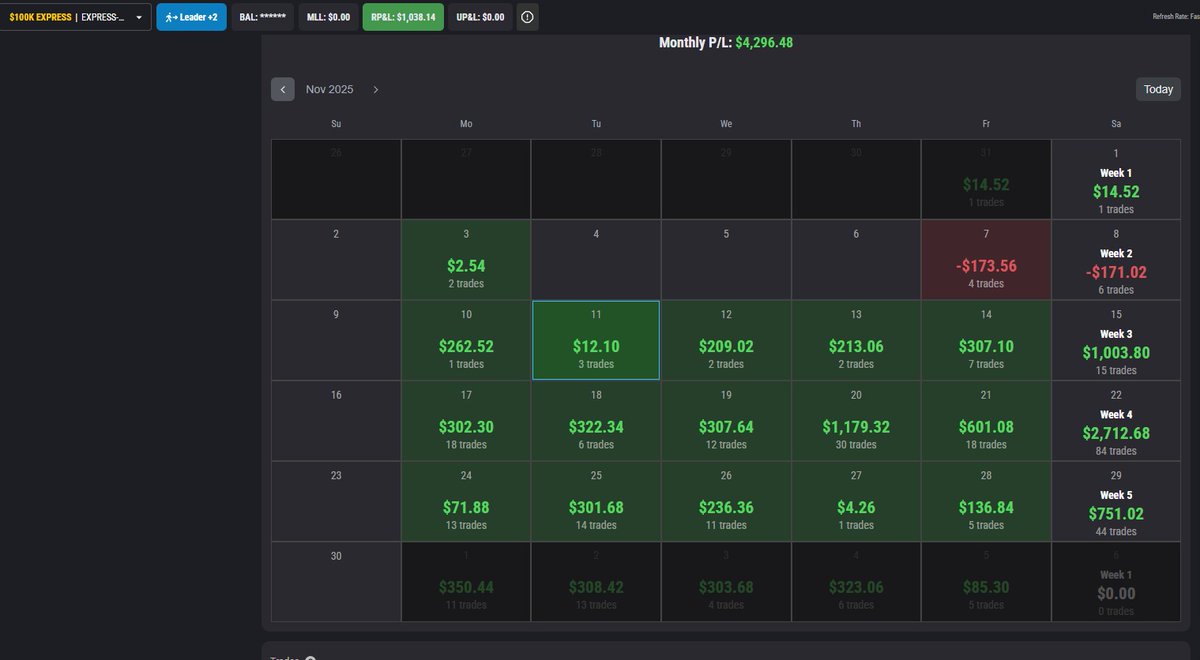
Task: Go to previous month with left arrow
Action: pos(283,89)
